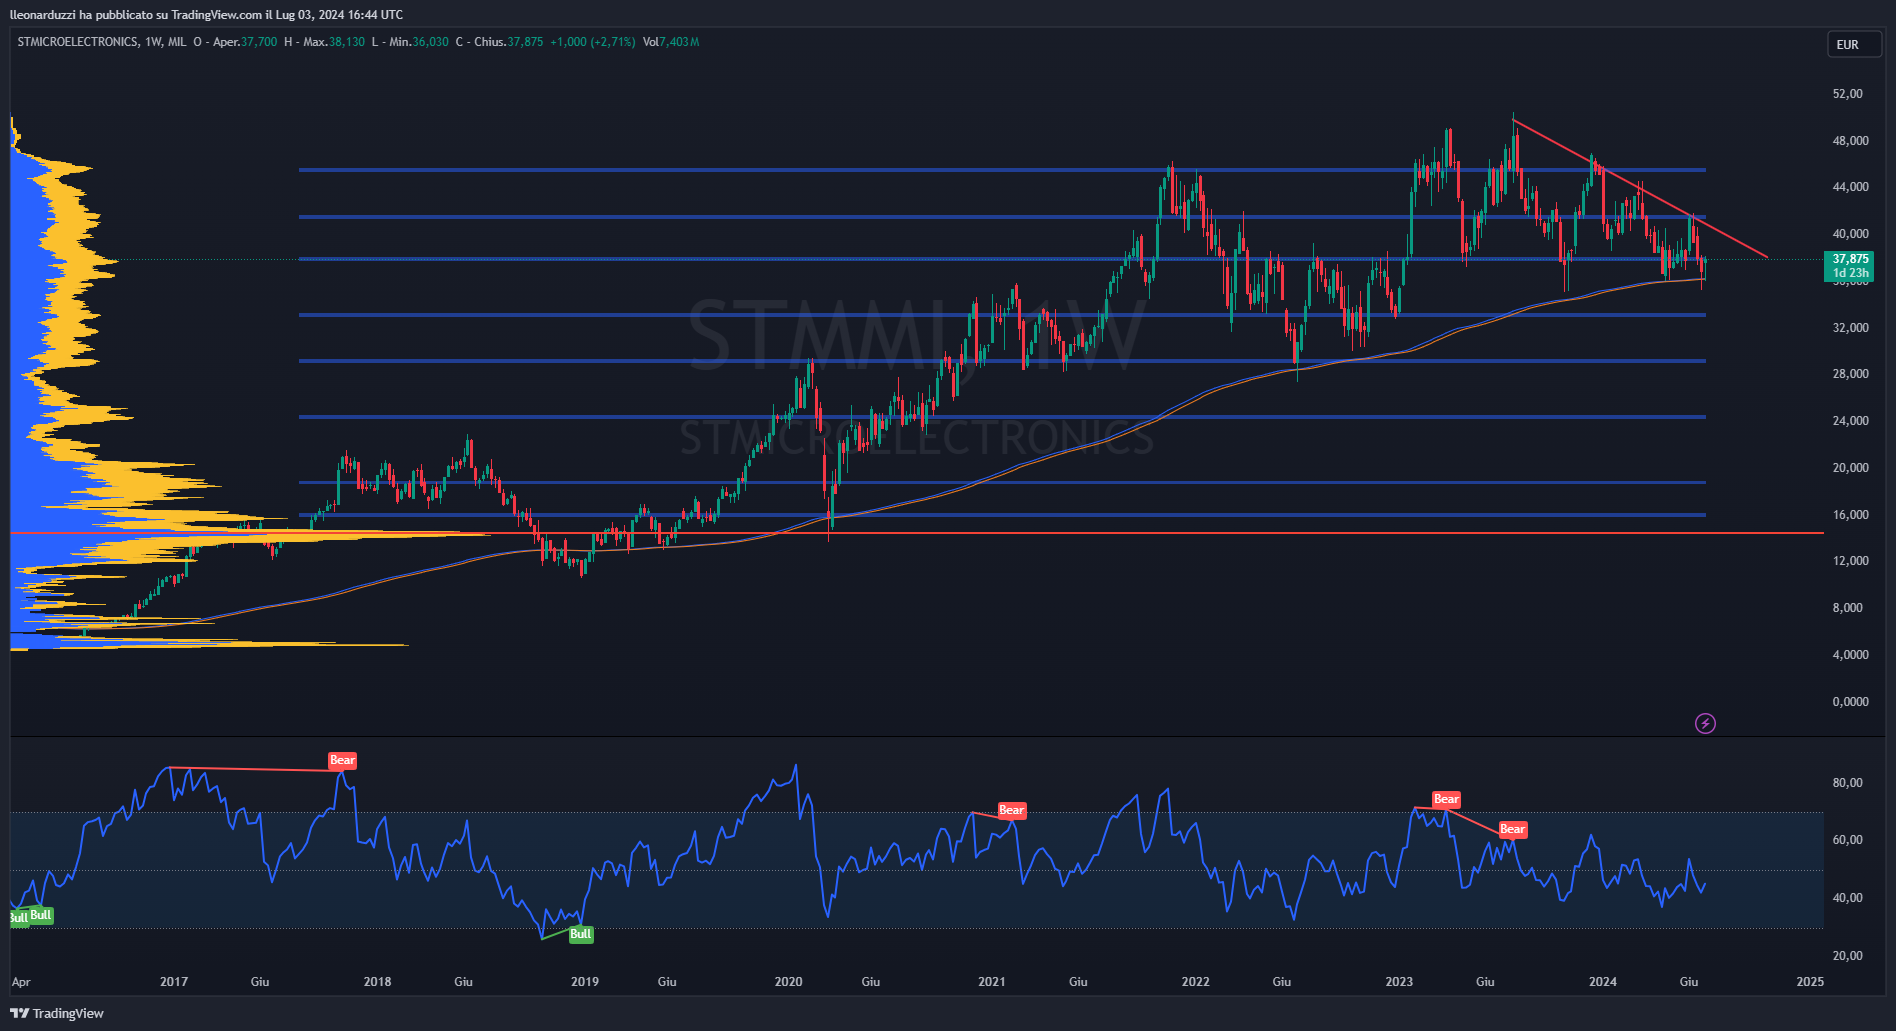
Task: Click the +1,000 (+2,71%) change value
Action: point(593,42)
